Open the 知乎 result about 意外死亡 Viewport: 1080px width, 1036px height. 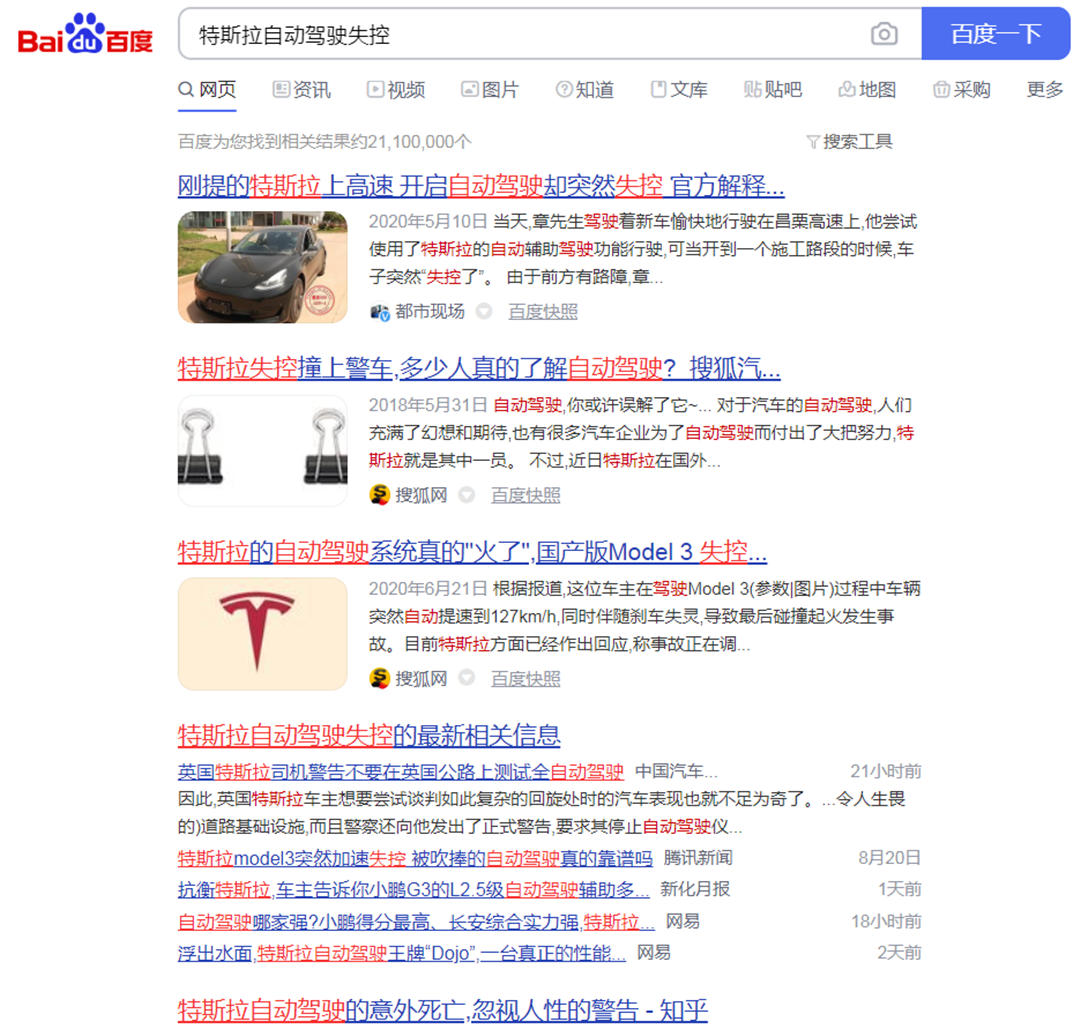(442, 1010)
